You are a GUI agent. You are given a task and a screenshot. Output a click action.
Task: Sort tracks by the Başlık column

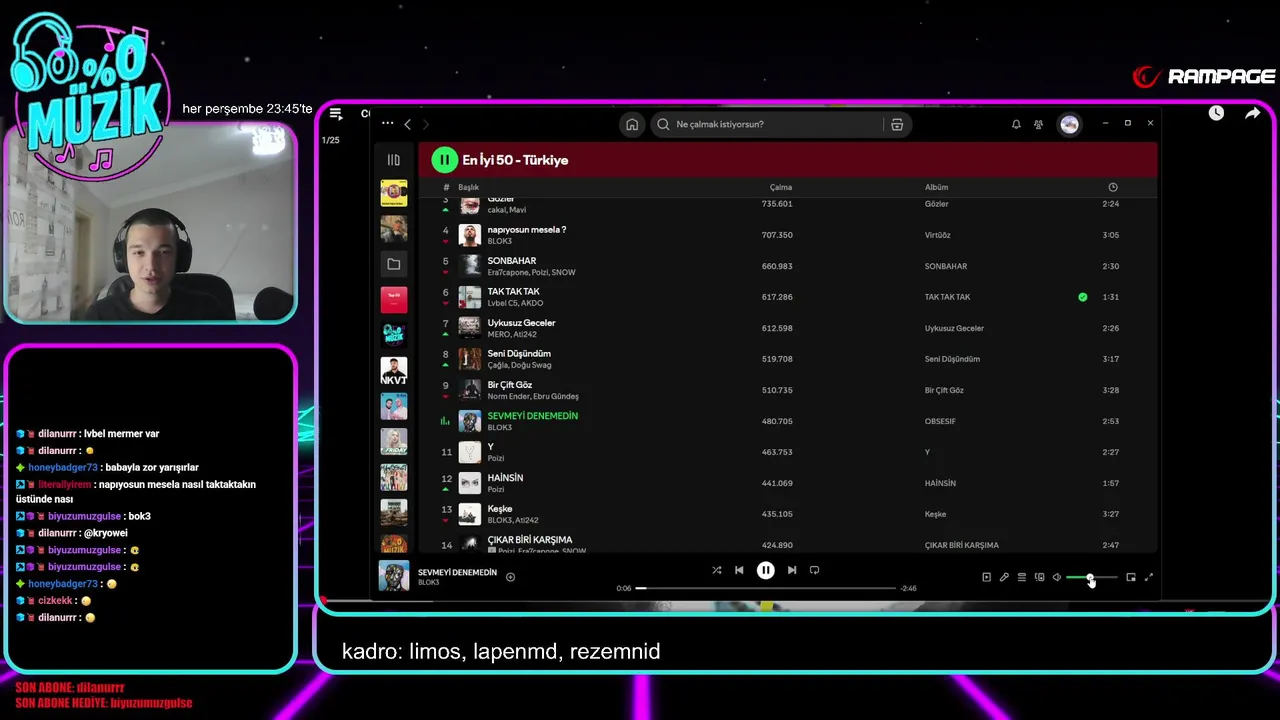468,187
